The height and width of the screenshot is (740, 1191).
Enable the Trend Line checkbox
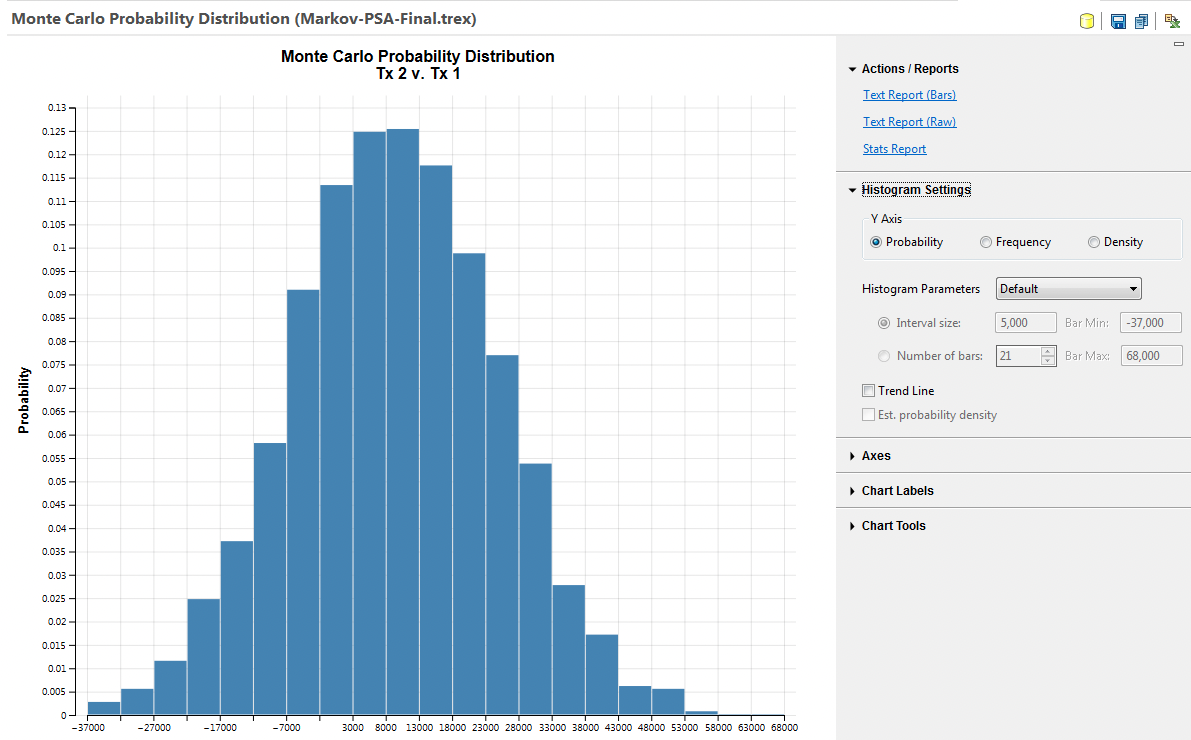coord(868,390)
